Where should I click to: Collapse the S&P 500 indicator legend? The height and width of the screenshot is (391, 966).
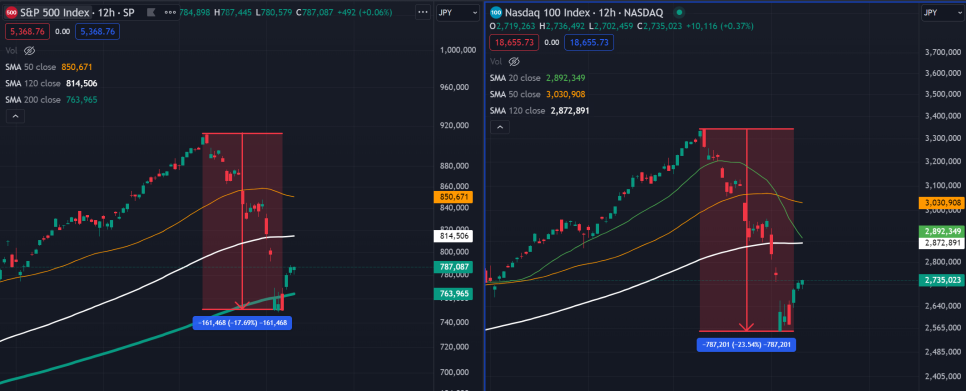(x=15, y=116)
